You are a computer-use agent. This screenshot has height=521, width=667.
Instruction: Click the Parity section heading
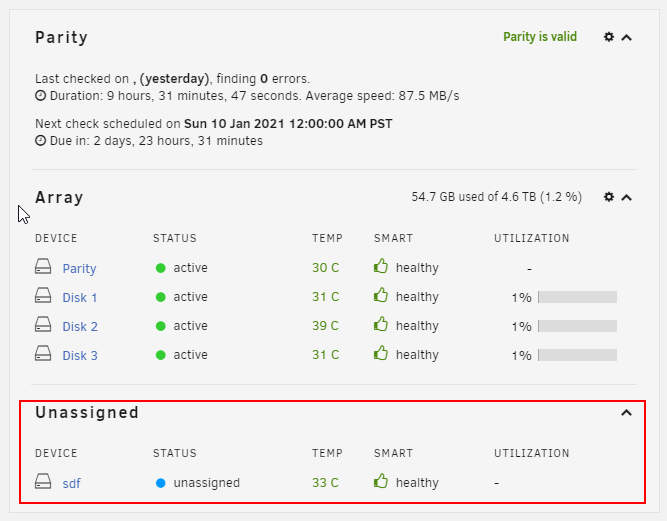pos(61,38)
